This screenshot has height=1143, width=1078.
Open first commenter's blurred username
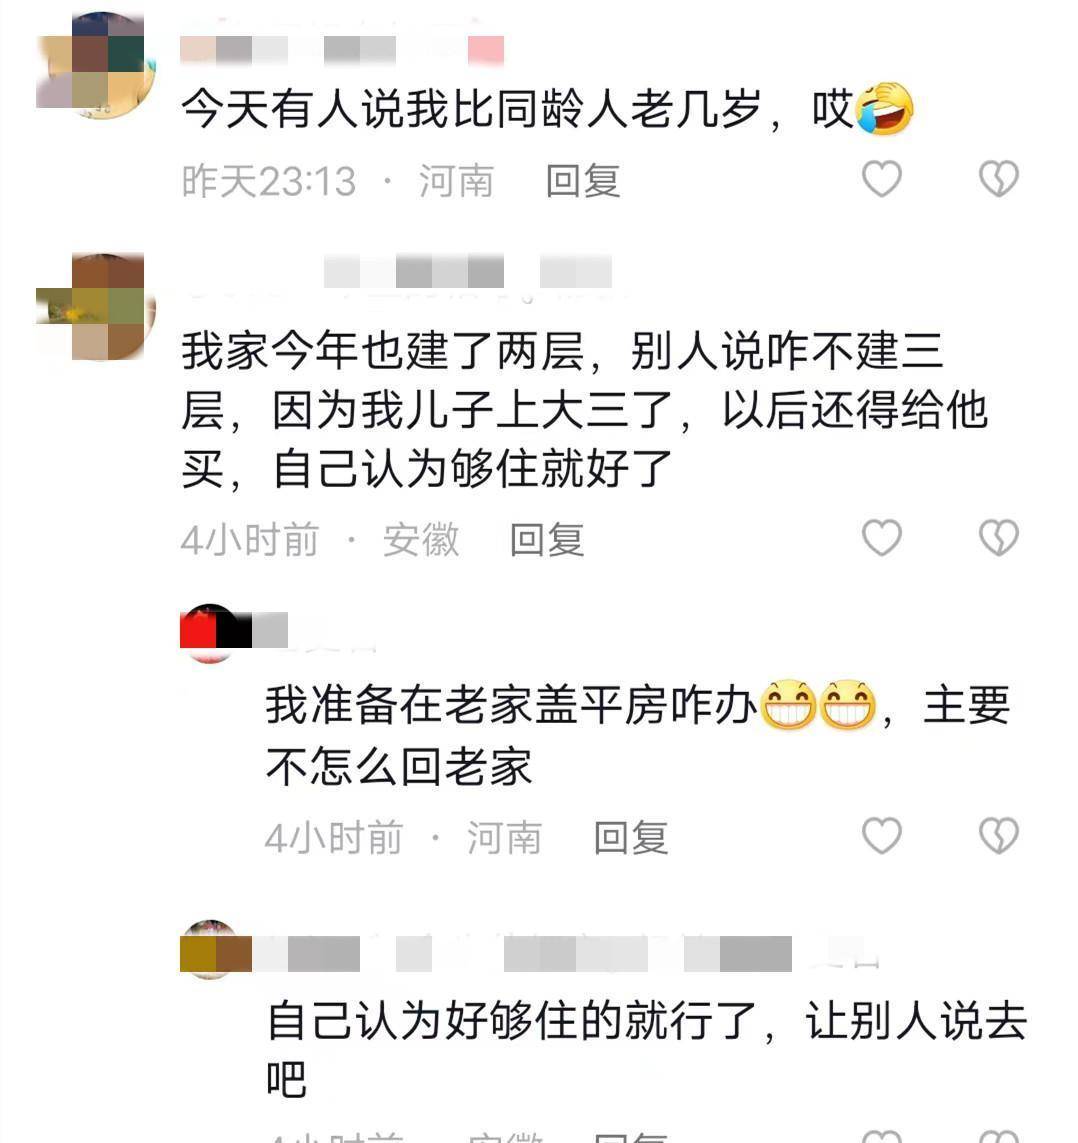(342, 50)
